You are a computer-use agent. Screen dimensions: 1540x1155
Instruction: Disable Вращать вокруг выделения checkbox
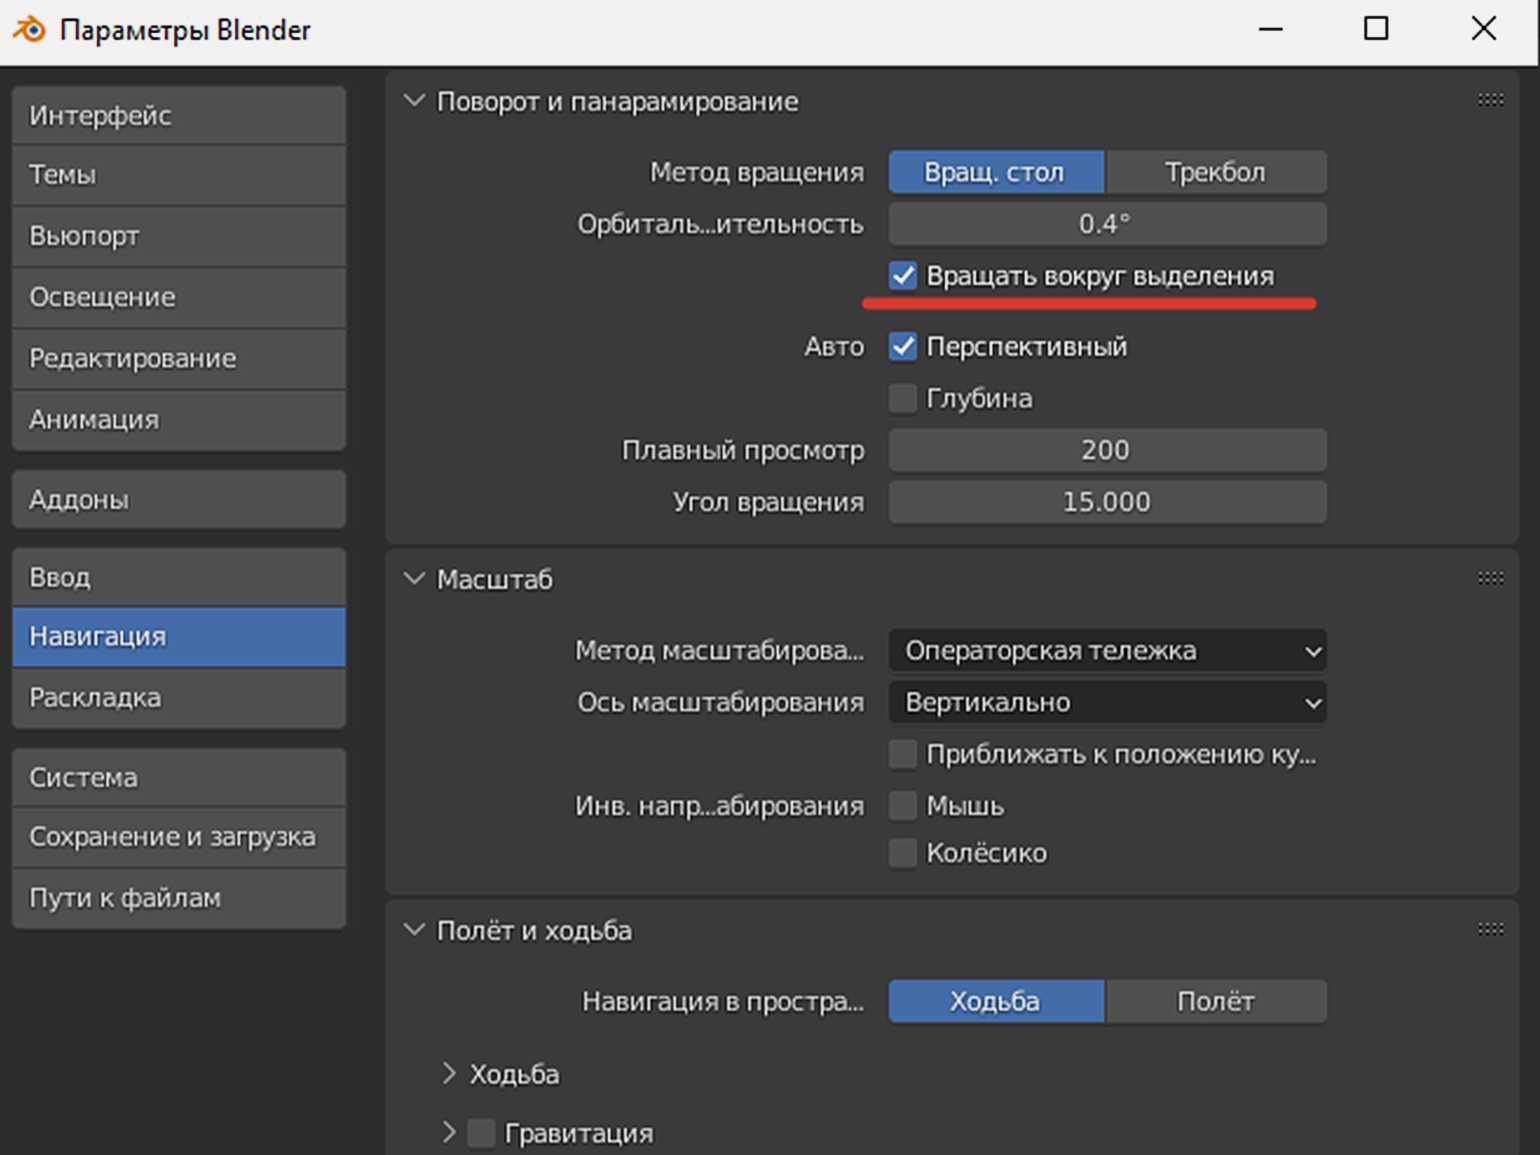pos(903,276)
